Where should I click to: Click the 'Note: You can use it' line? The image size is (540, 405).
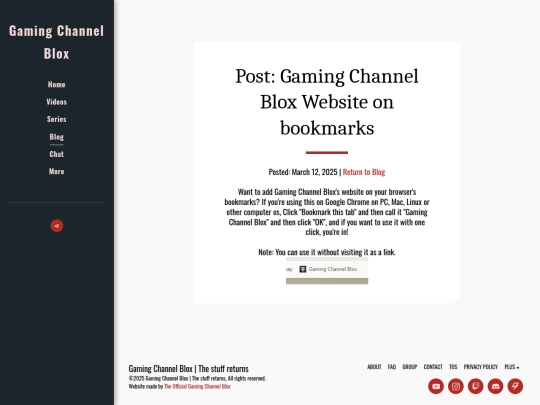tap(327, 252)
